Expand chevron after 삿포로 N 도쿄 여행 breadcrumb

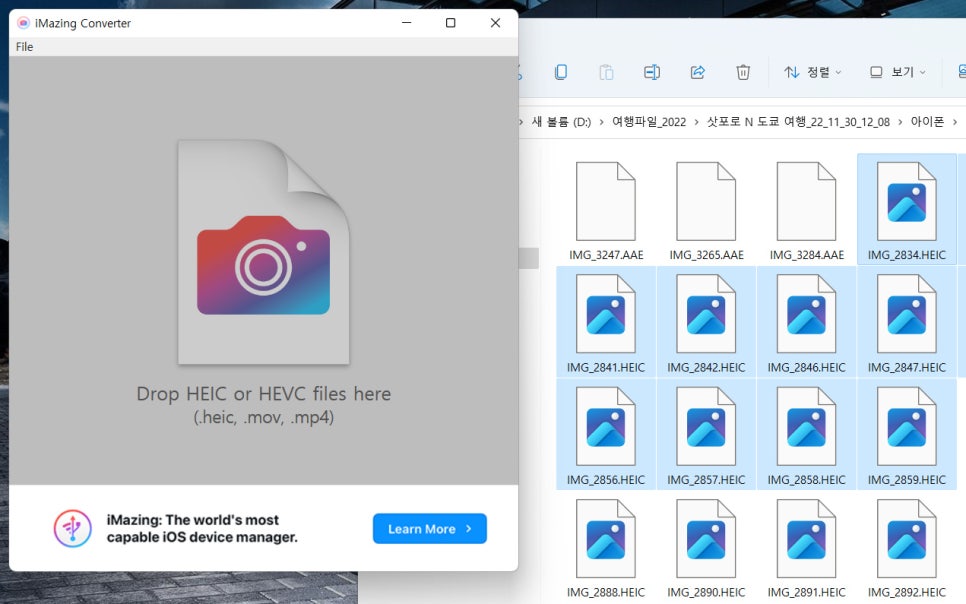(900, 122)
